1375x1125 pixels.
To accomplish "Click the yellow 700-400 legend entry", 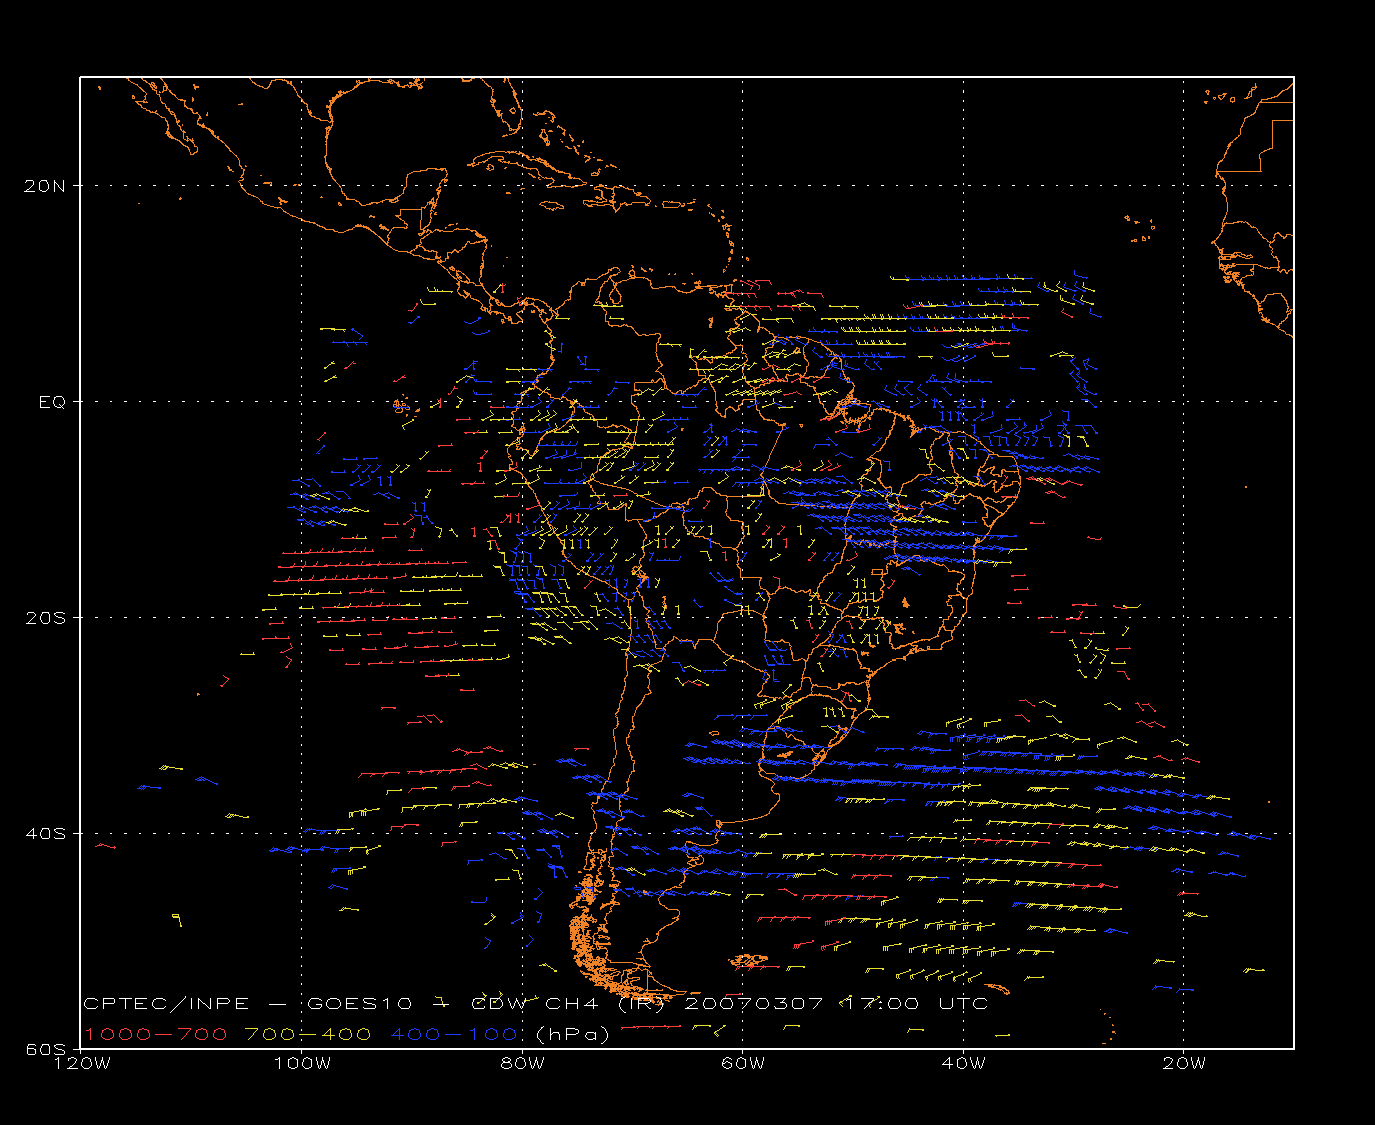I will 308,1034.
